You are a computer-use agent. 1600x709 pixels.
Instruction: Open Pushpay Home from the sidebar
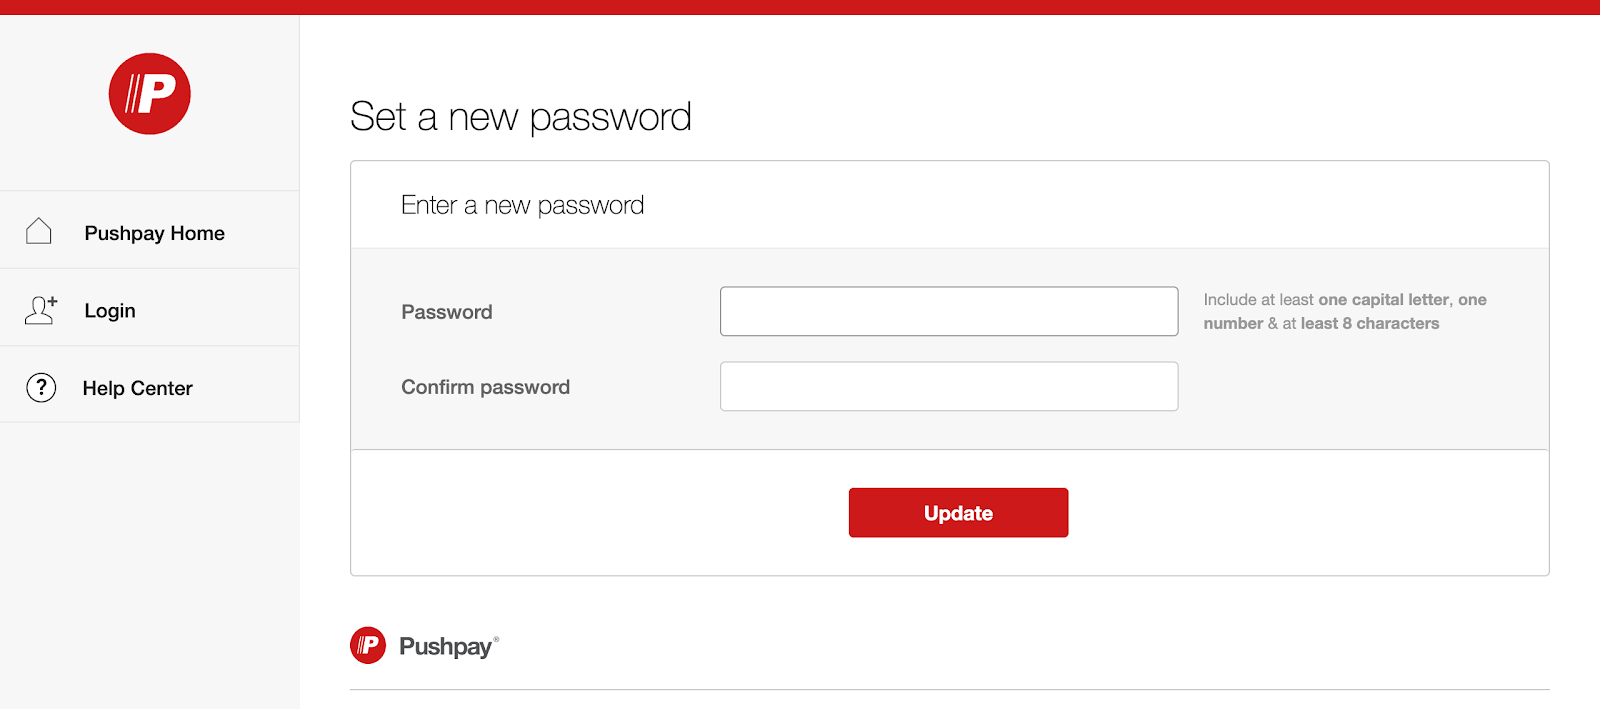[153, 232]
